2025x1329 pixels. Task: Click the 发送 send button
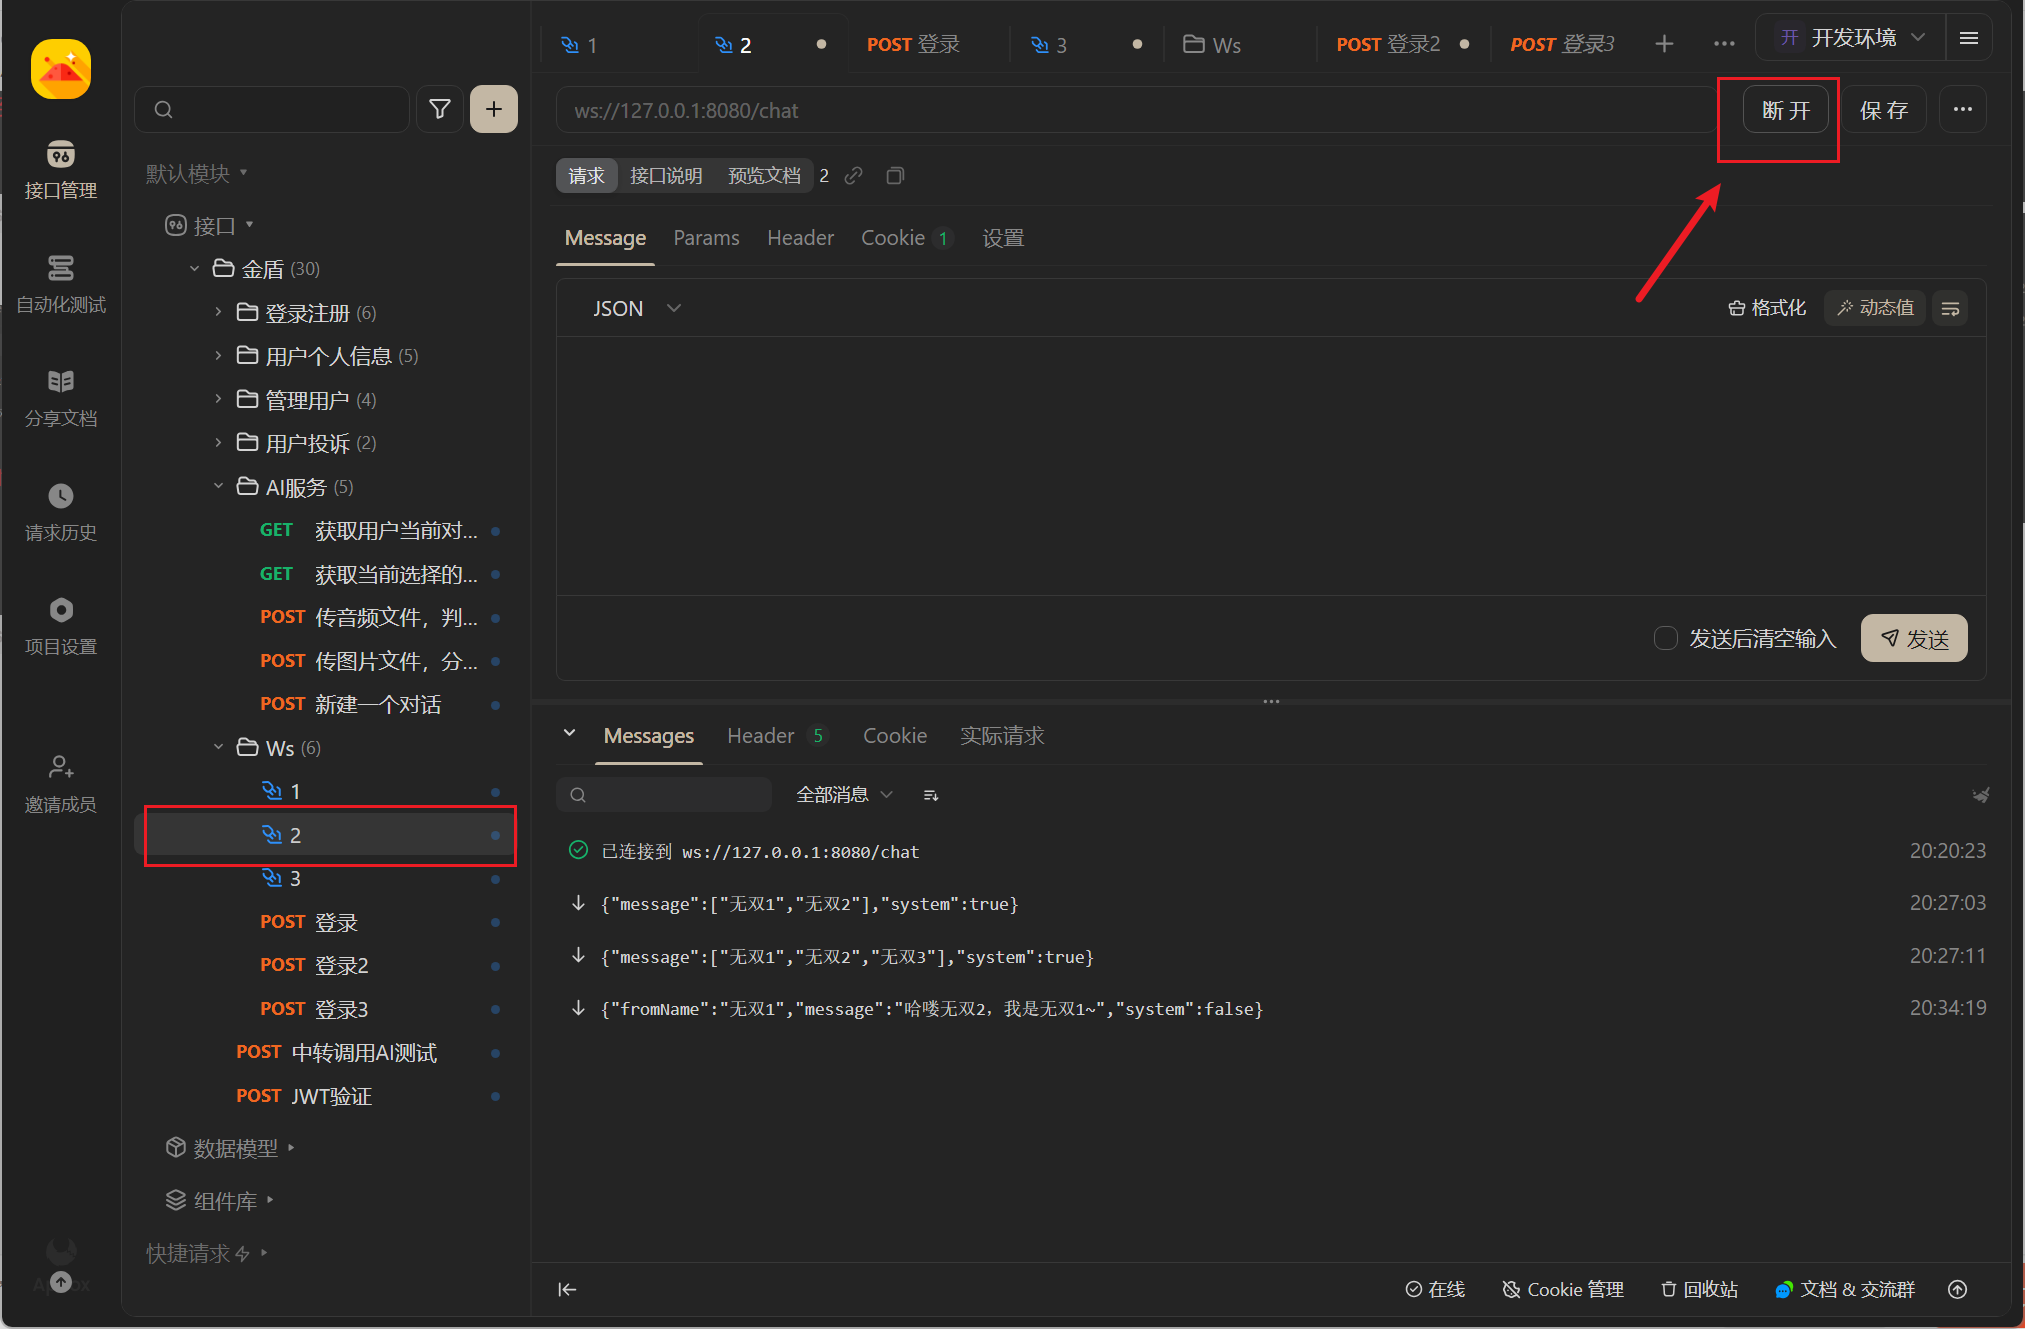(x=1913, y=638)
